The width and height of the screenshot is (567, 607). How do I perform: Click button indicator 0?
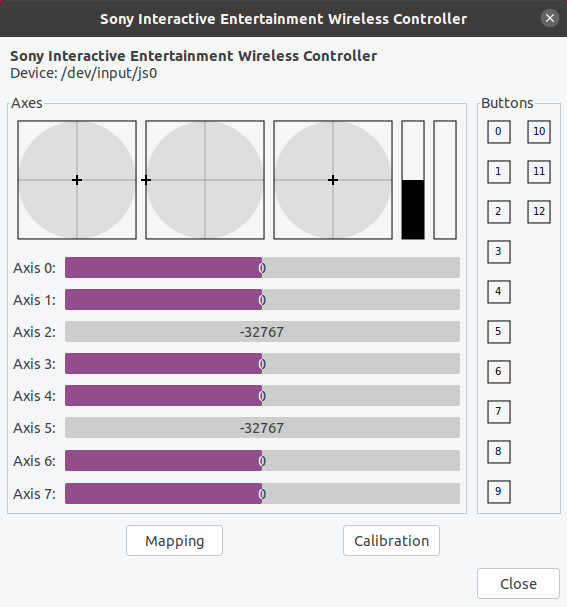coord(498,132)
